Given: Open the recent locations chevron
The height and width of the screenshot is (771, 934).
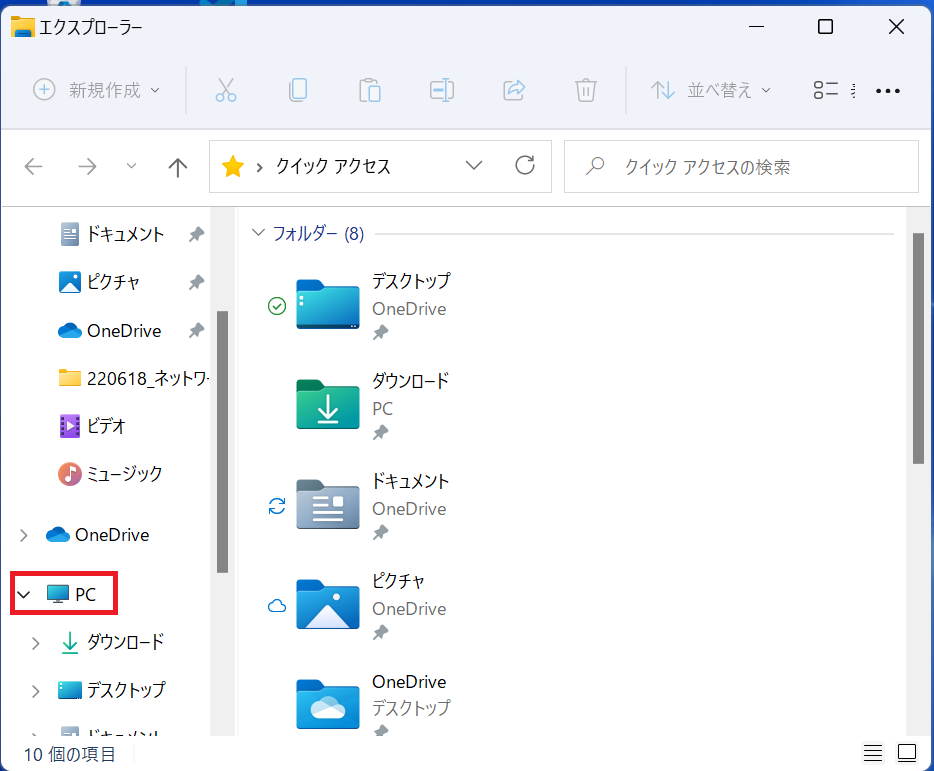Looking at the screenshot, I should pyautogui.click(x=132, y=166).
